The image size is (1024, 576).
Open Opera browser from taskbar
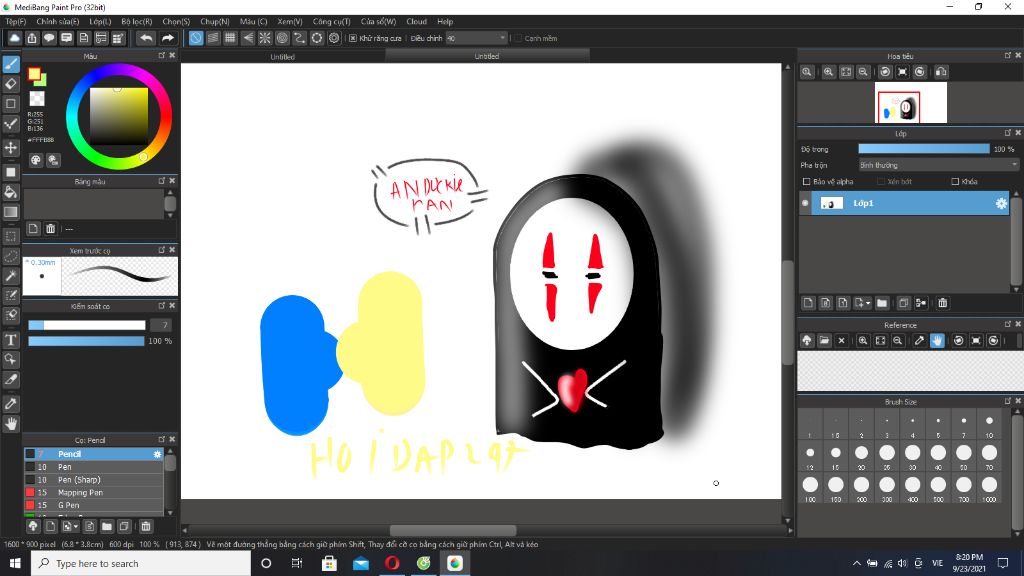[392, 563]
